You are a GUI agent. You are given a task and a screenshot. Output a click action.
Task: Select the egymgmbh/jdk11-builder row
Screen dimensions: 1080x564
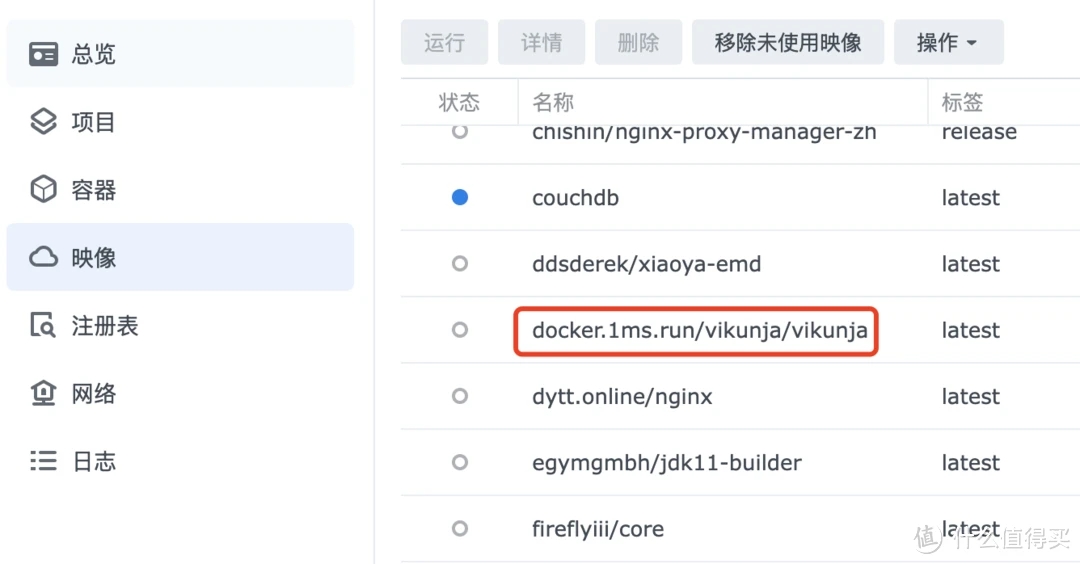click(740, 462)
